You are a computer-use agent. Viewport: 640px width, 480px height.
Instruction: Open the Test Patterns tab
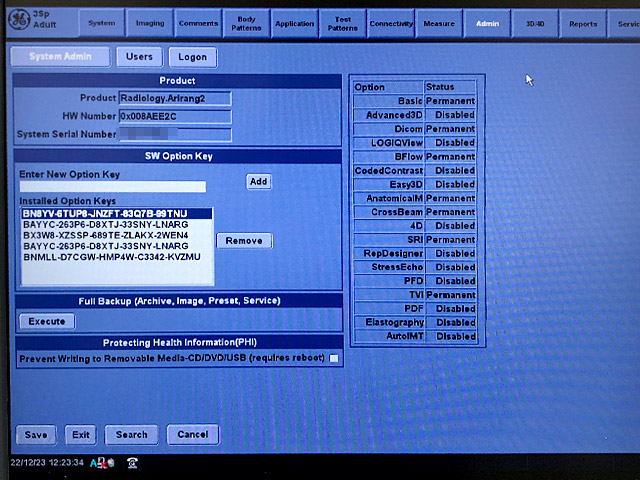click(x=342, y=23)
